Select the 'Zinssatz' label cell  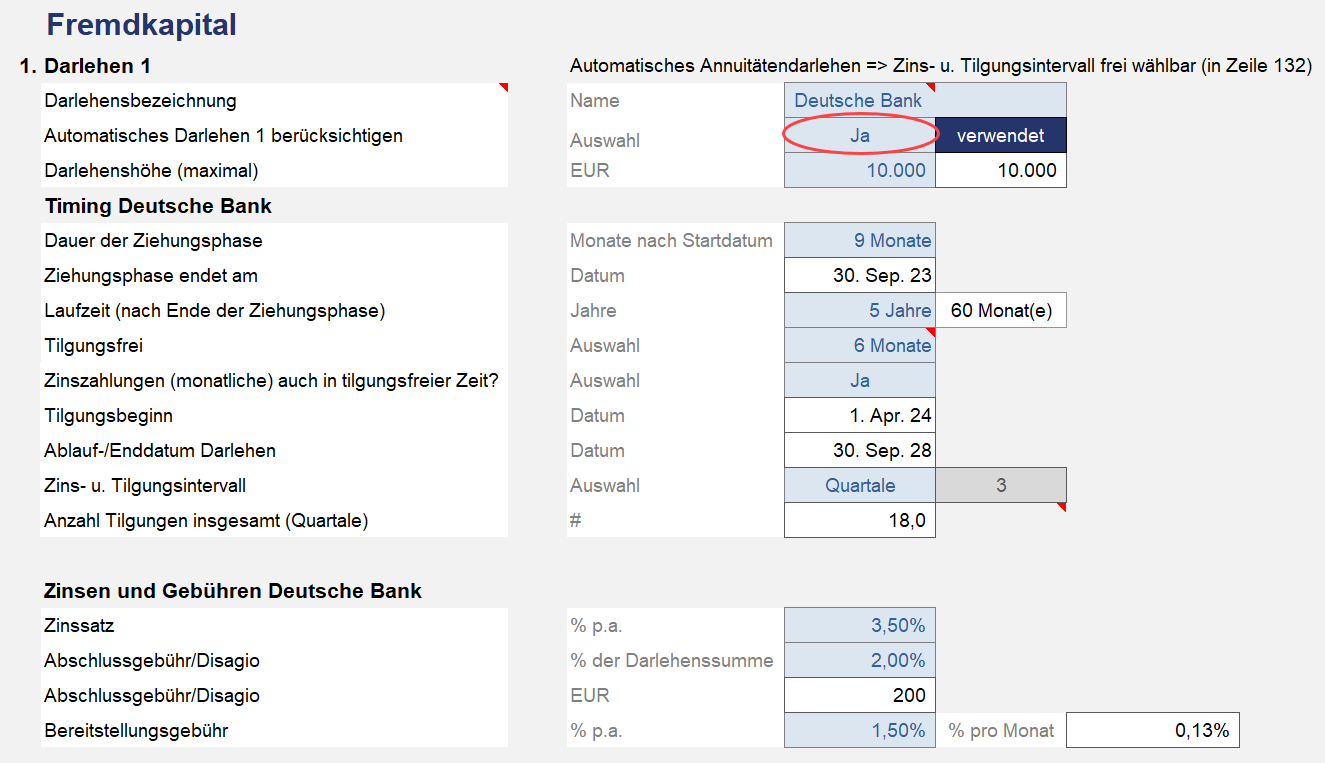point(274,625)
